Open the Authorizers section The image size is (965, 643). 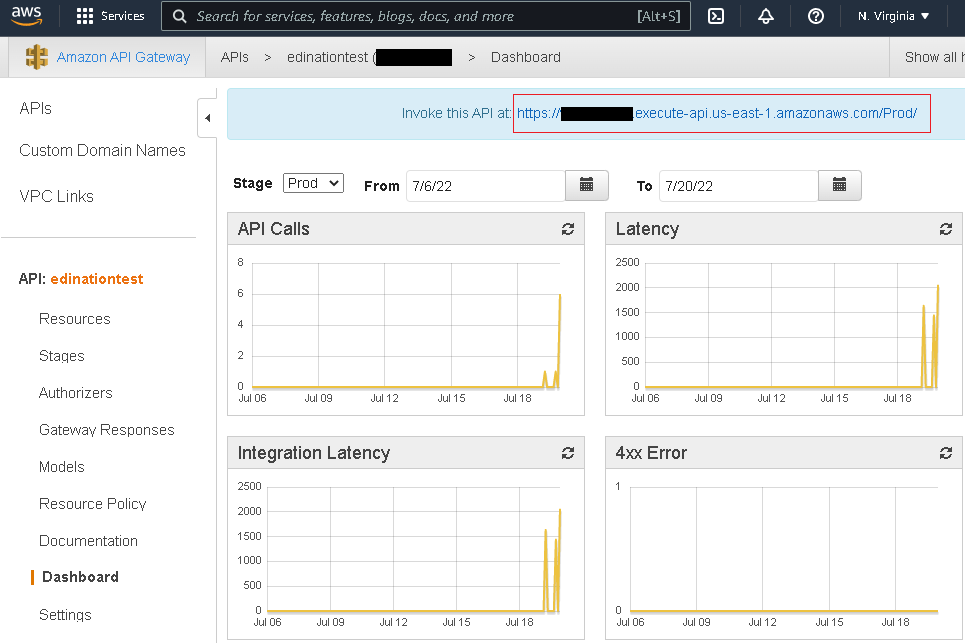coord(76,393)
